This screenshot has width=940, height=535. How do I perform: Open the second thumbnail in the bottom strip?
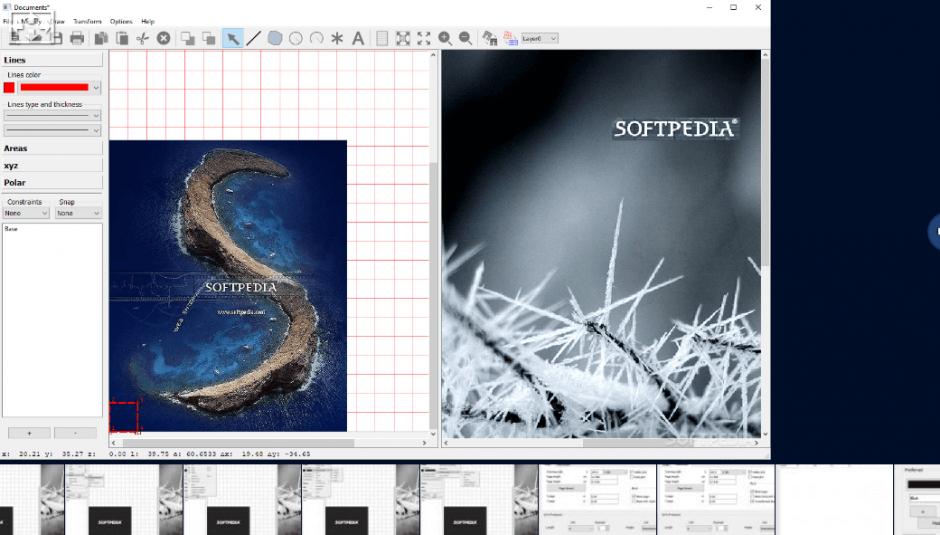point(123,500)
